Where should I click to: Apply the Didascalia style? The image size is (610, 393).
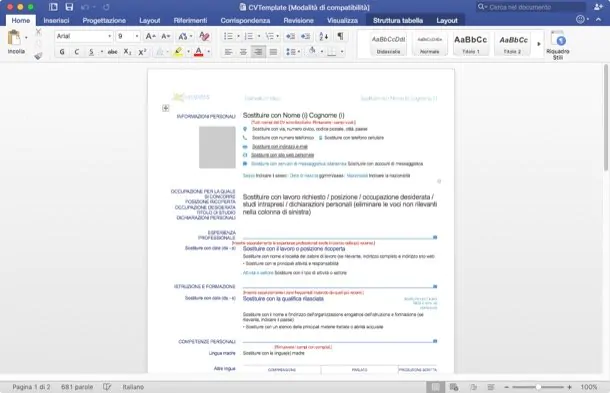pos(389,44)
